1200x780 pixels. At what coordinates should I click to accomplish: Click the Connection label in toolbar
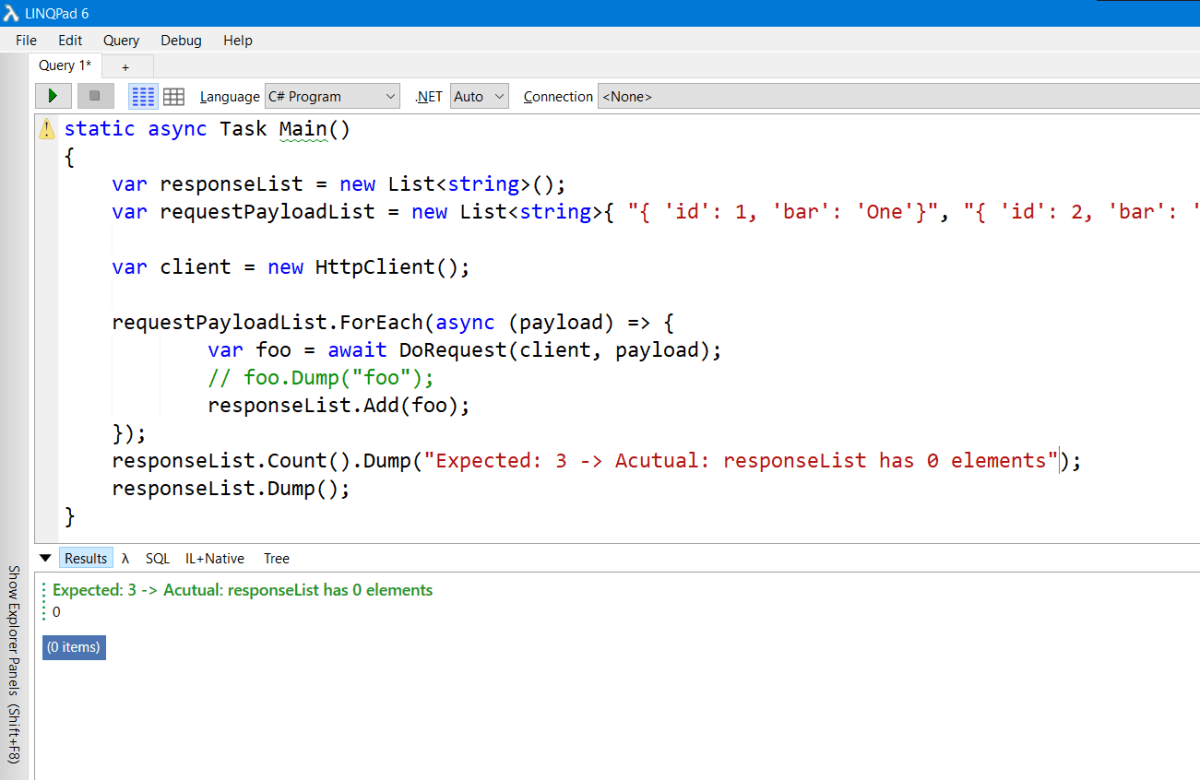pos(558,97)
